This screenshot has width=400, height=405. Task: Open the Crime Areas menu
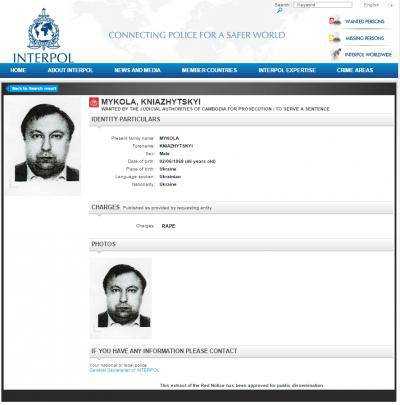[355, 70]
